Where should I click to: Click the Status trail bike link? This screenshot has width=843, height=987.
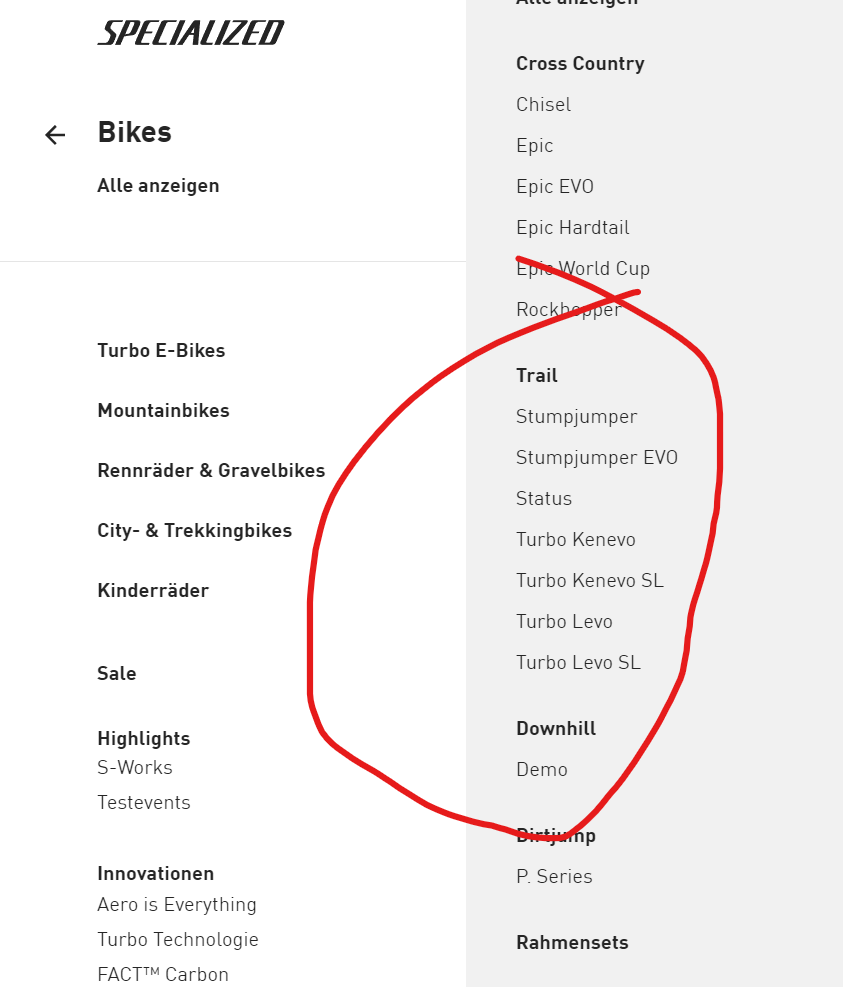click(544, 499)
